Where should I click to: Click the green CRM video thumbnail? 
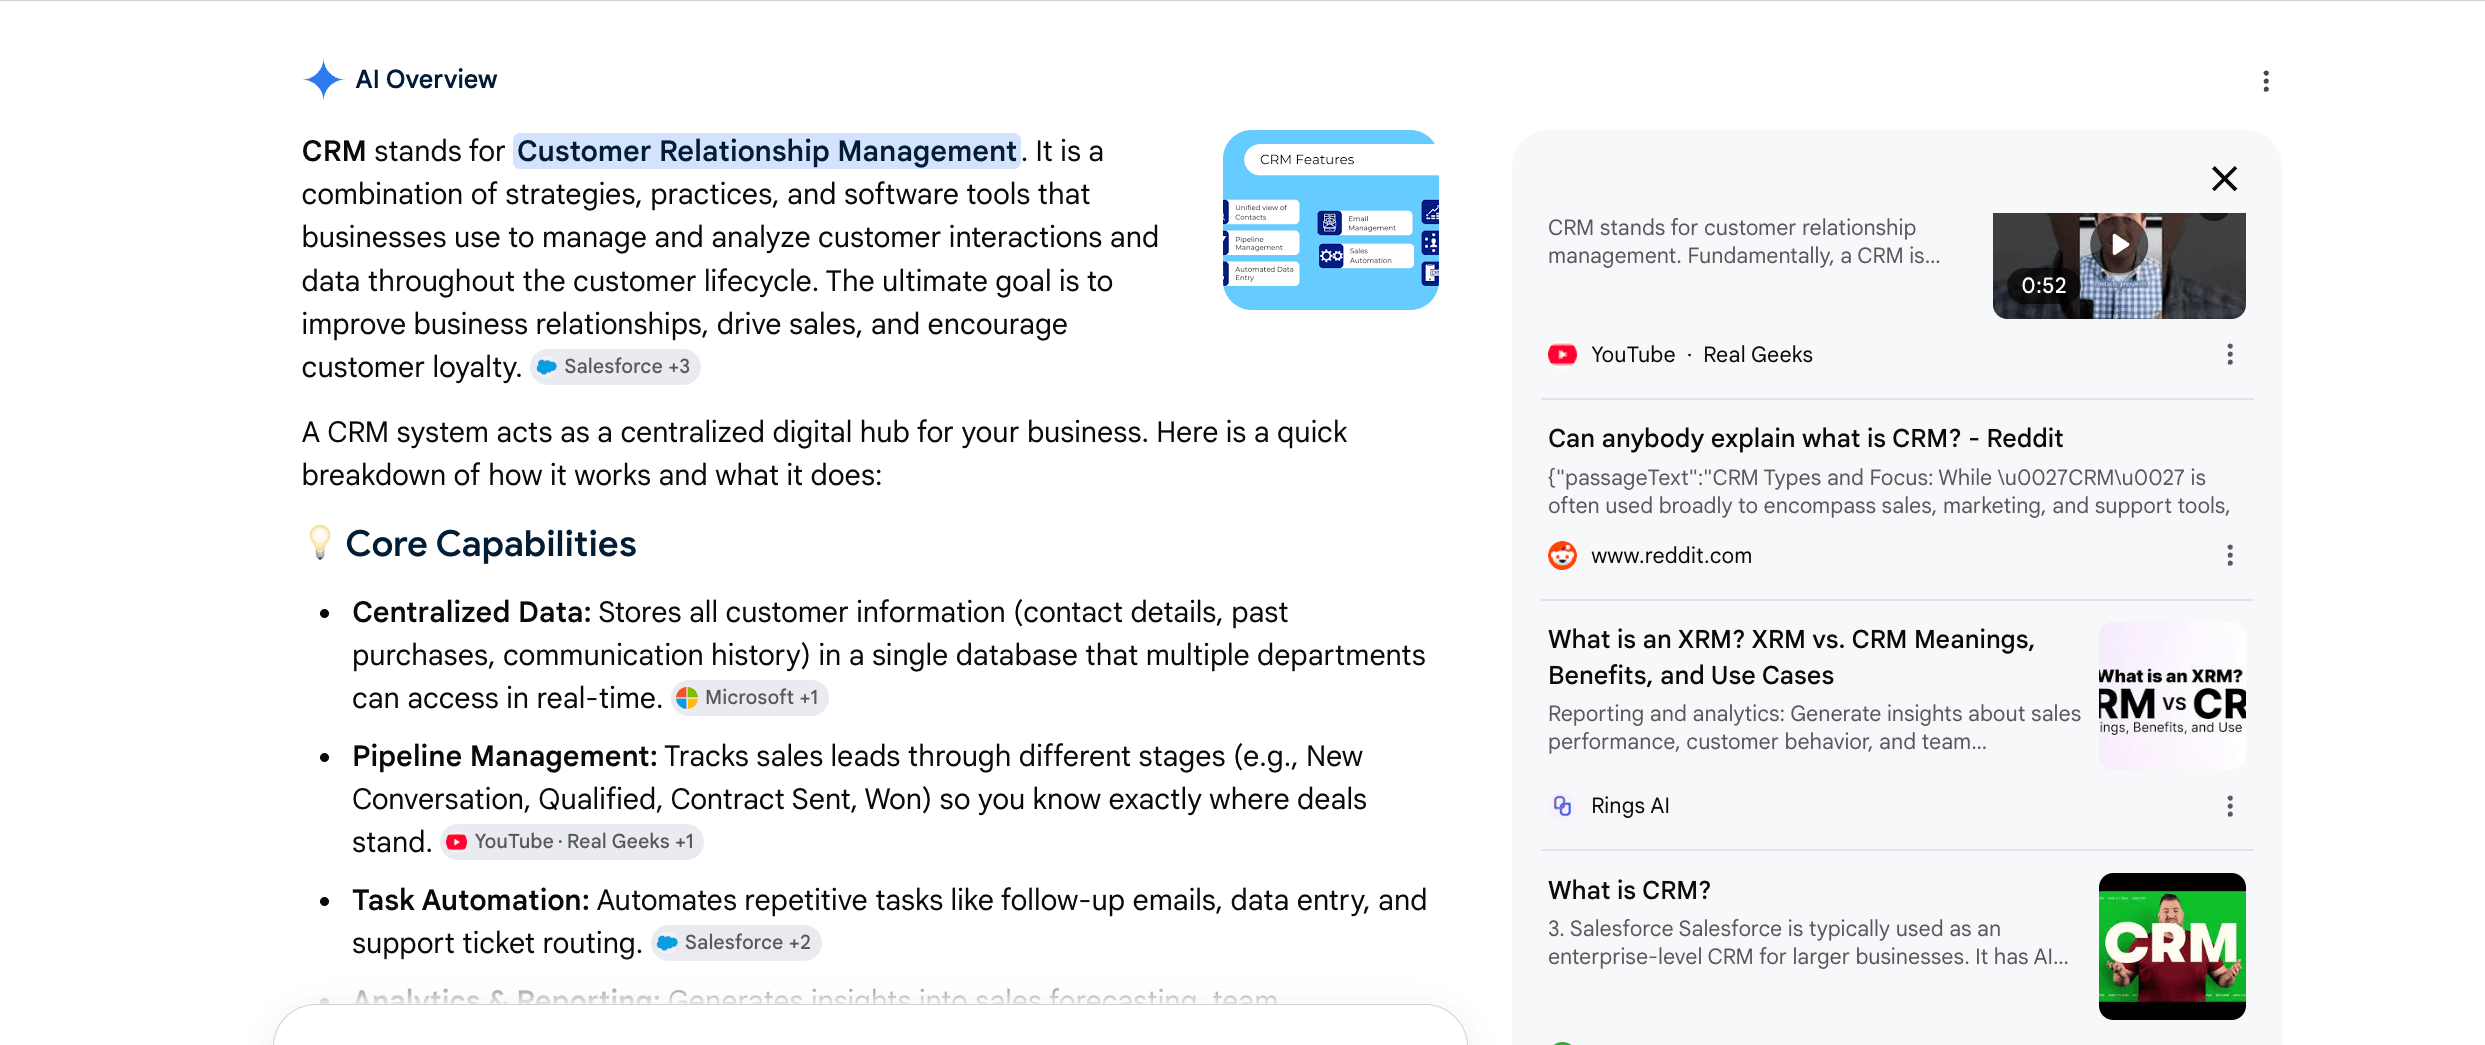click(x=2172, y=946)
